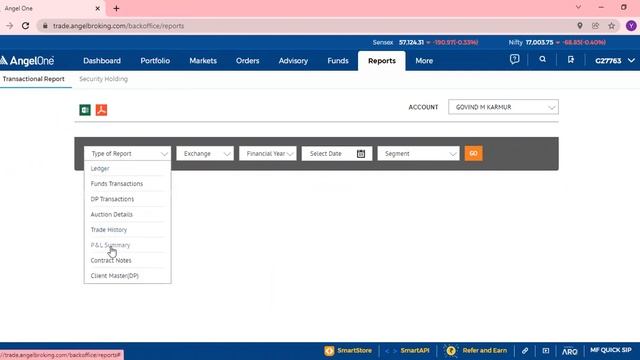Choose Contract Notes report type
This screenshot has height=360, width=640.
click(127, 260)
